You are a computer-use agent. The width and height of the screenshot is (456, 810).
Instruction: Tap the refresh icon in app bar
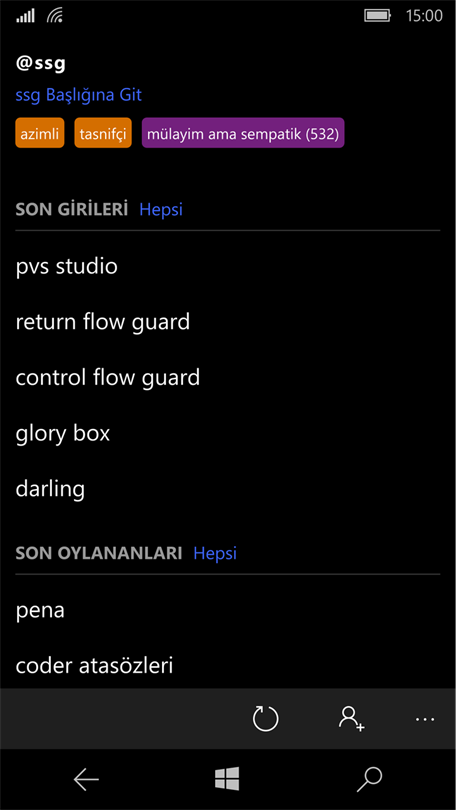265,719
